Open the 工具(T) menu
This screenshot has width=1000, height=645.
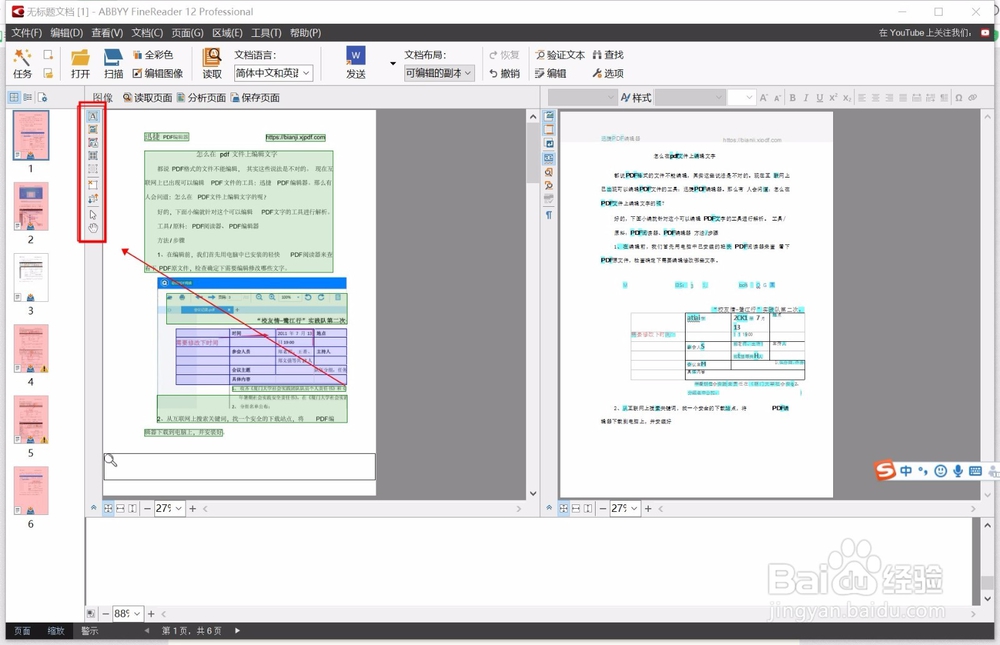[266, 33]
